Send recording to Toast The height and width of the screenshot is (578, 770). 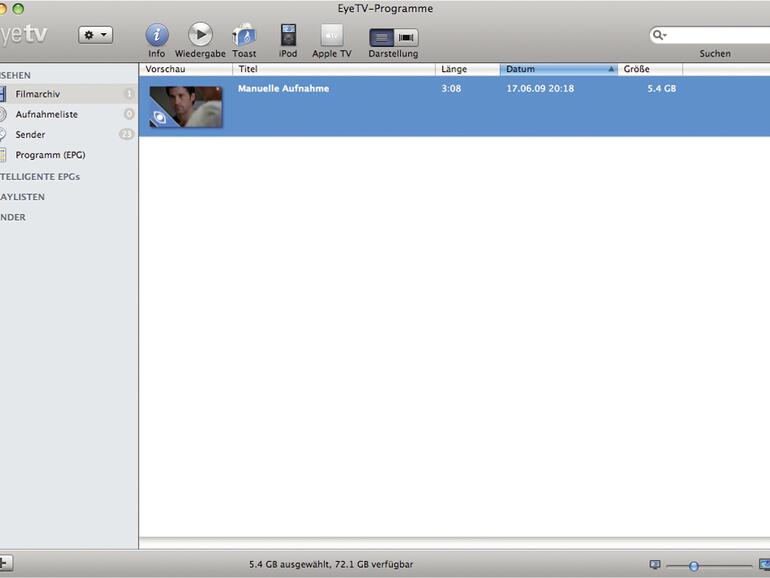244,35
